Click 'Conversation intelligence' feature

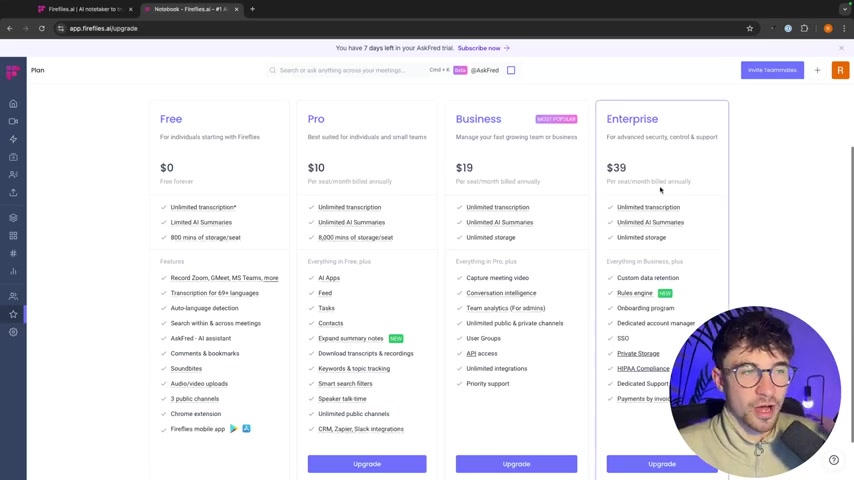point(501,293)
